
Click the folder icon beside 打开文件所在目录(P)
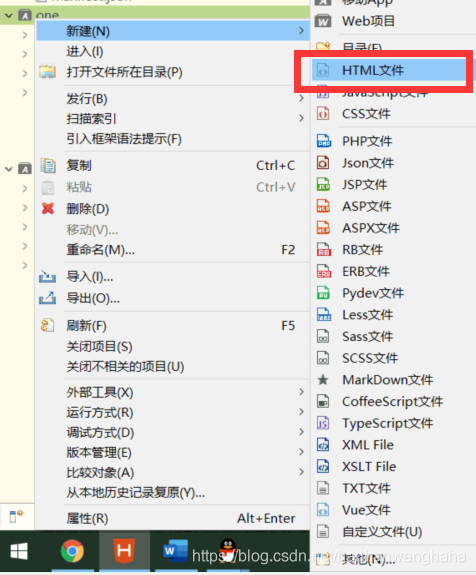(x=48, y=72)
